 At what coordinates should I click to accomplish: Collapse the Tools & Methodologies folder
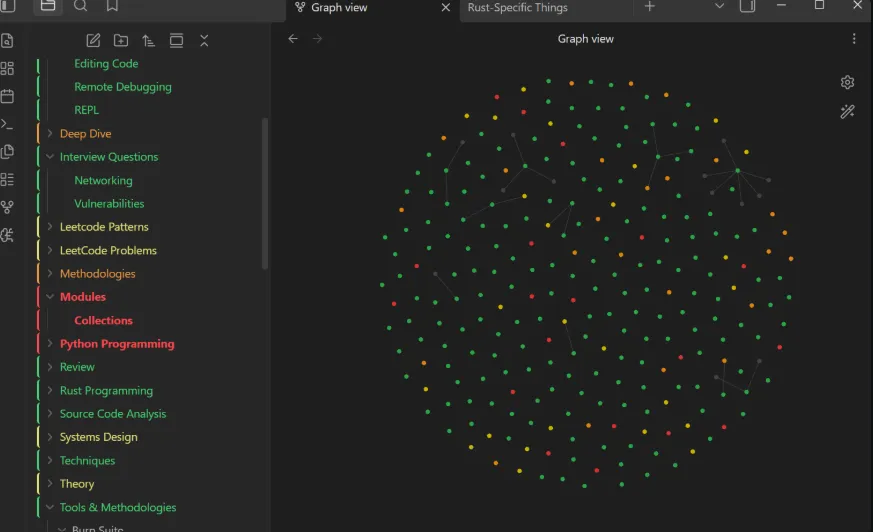[50, 507]
